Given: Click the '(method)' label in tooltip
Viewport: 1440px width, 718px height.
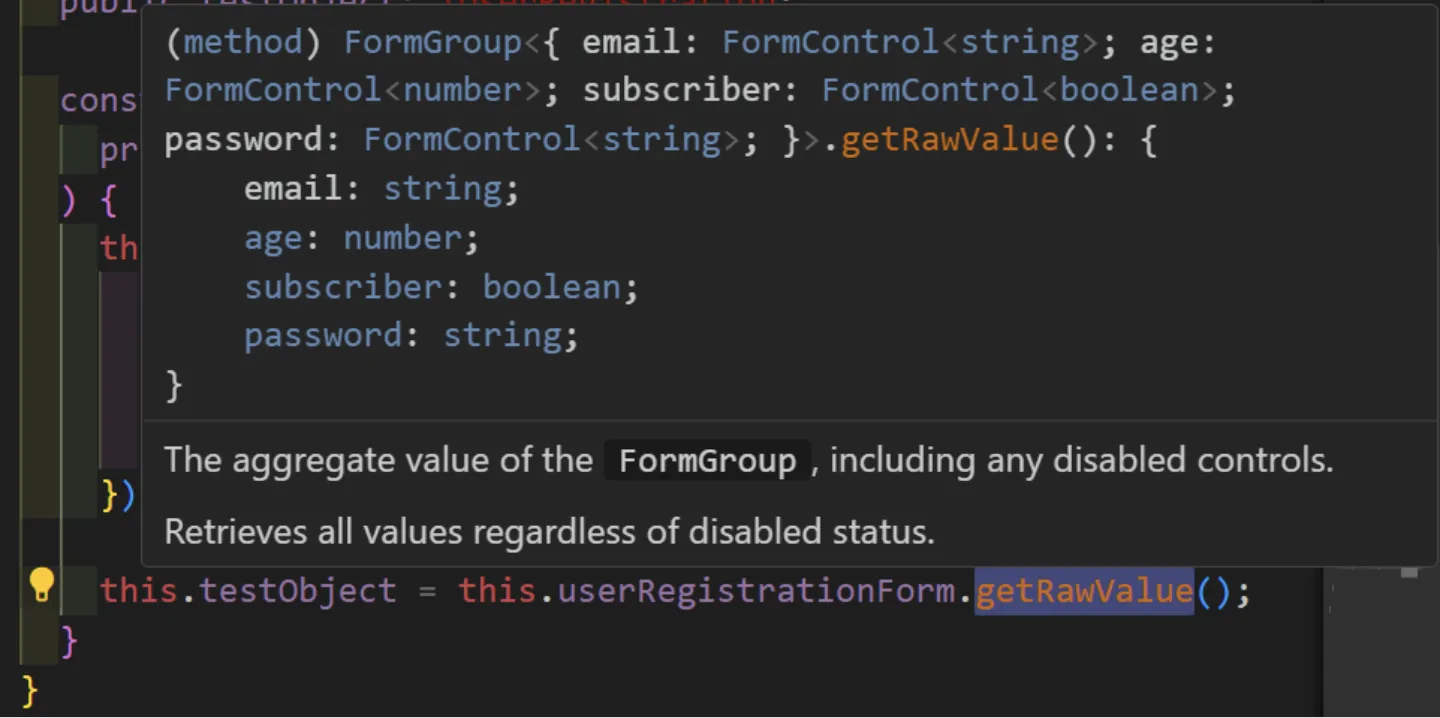Looking at the screenshot, I should pyautogui.click(x=234, y=42).
